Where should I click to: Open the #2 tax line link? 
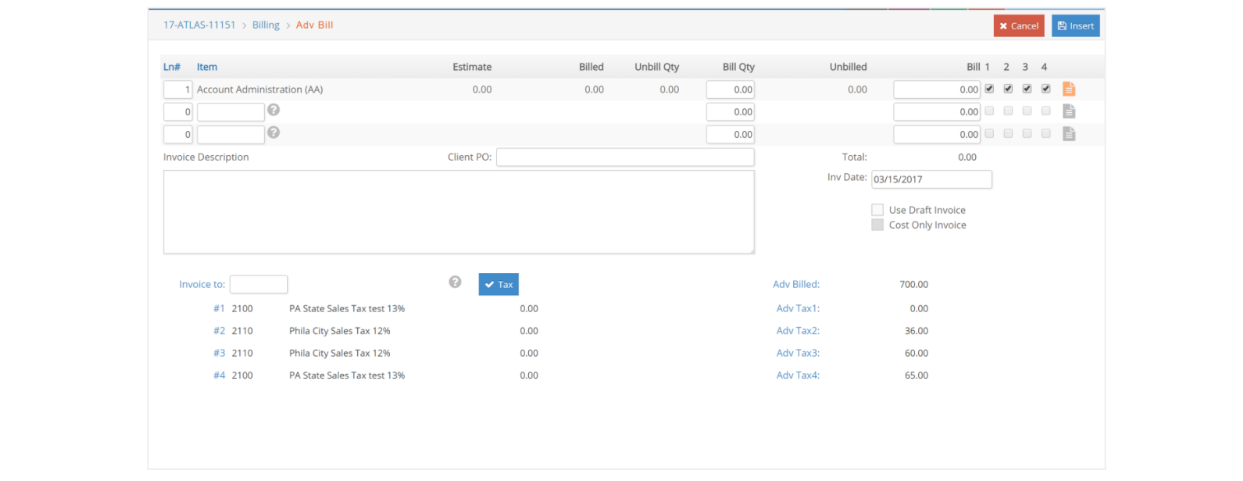[x=219, y=330]
